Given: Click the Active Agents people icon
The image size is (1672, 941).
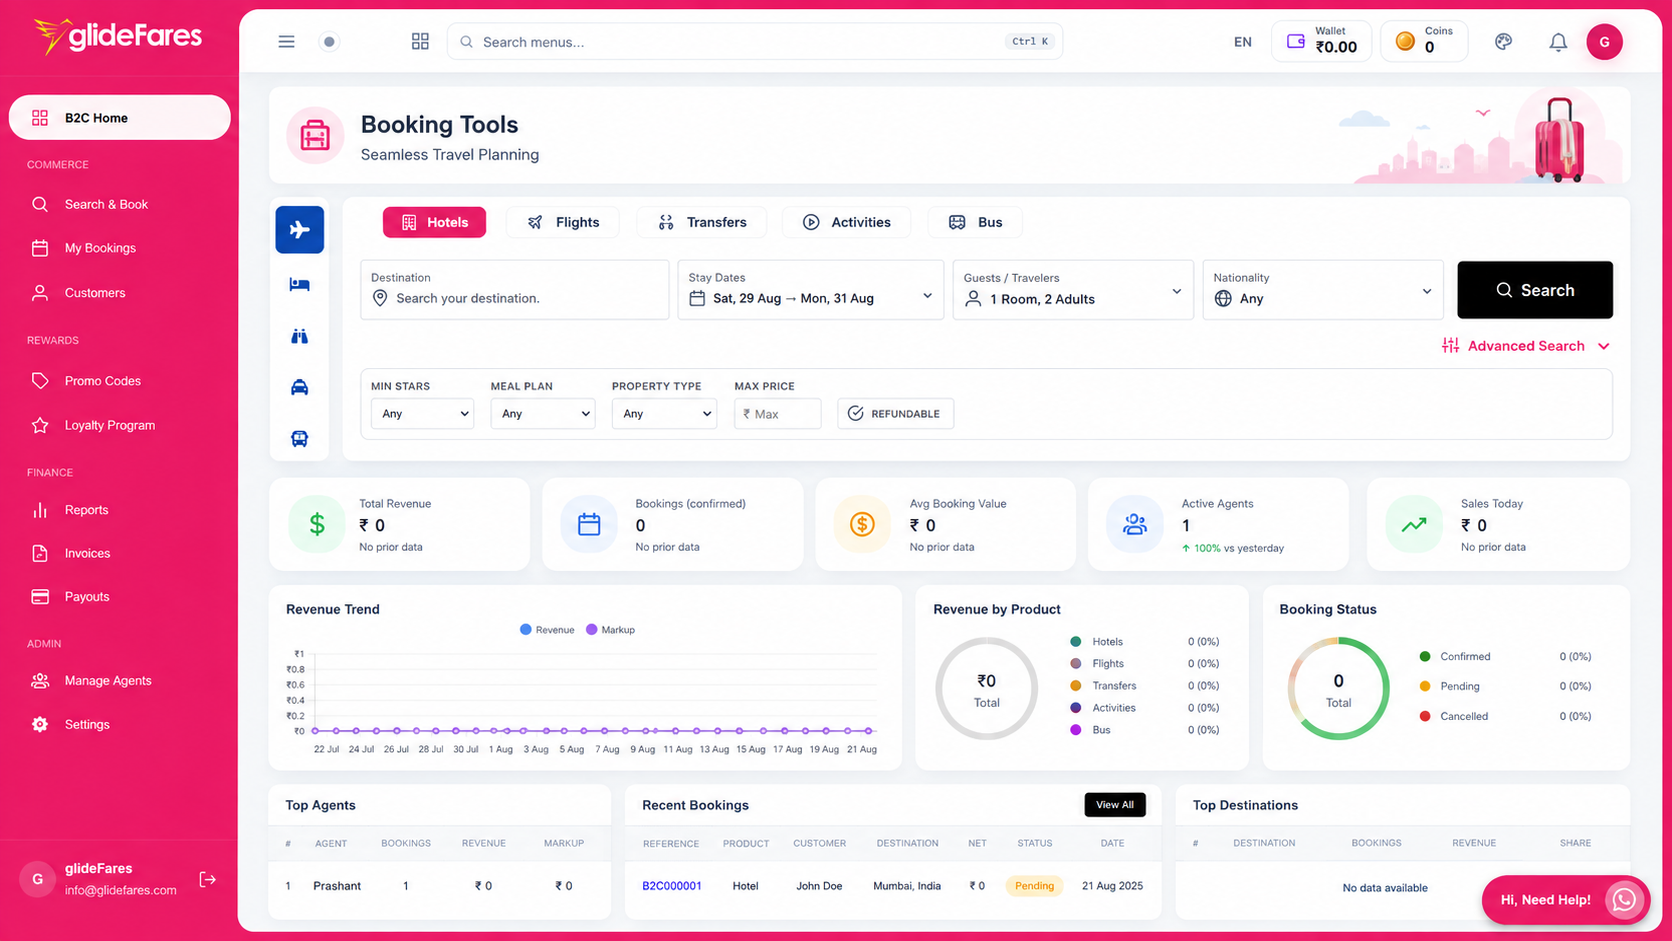Looking at the screenshot, I should tap(1135, 524).
